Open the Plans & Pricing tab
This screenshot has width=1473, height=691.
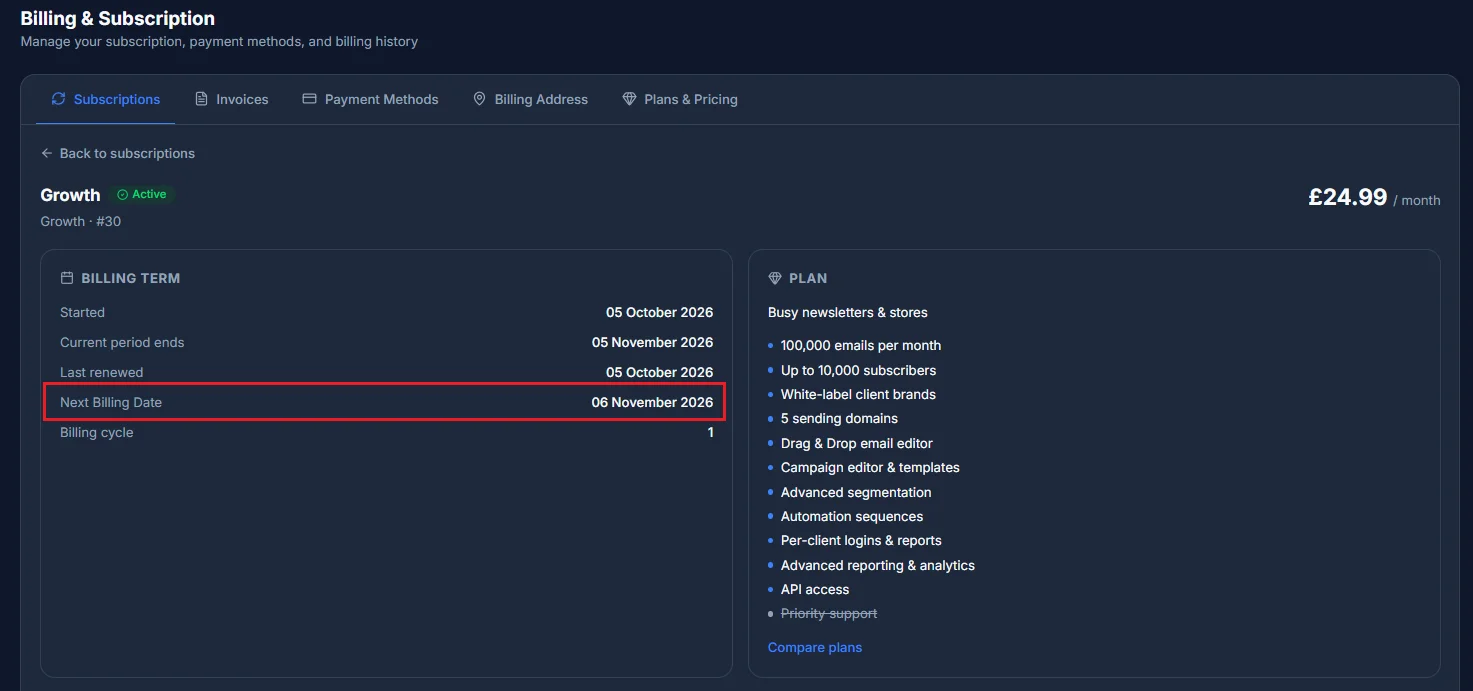(x=680, y=99)
